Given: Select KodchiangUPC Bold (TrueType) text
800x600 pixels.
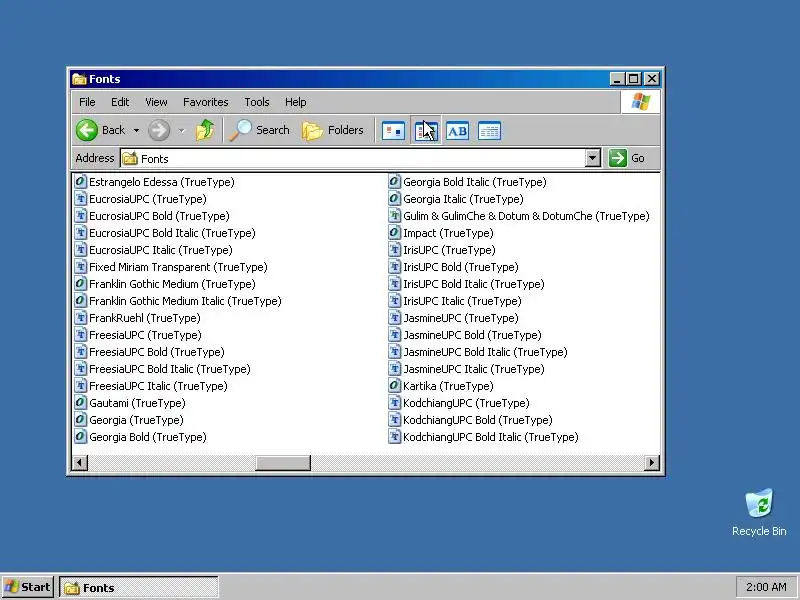Looking at the screenshot, I should [x=478, y=420].
